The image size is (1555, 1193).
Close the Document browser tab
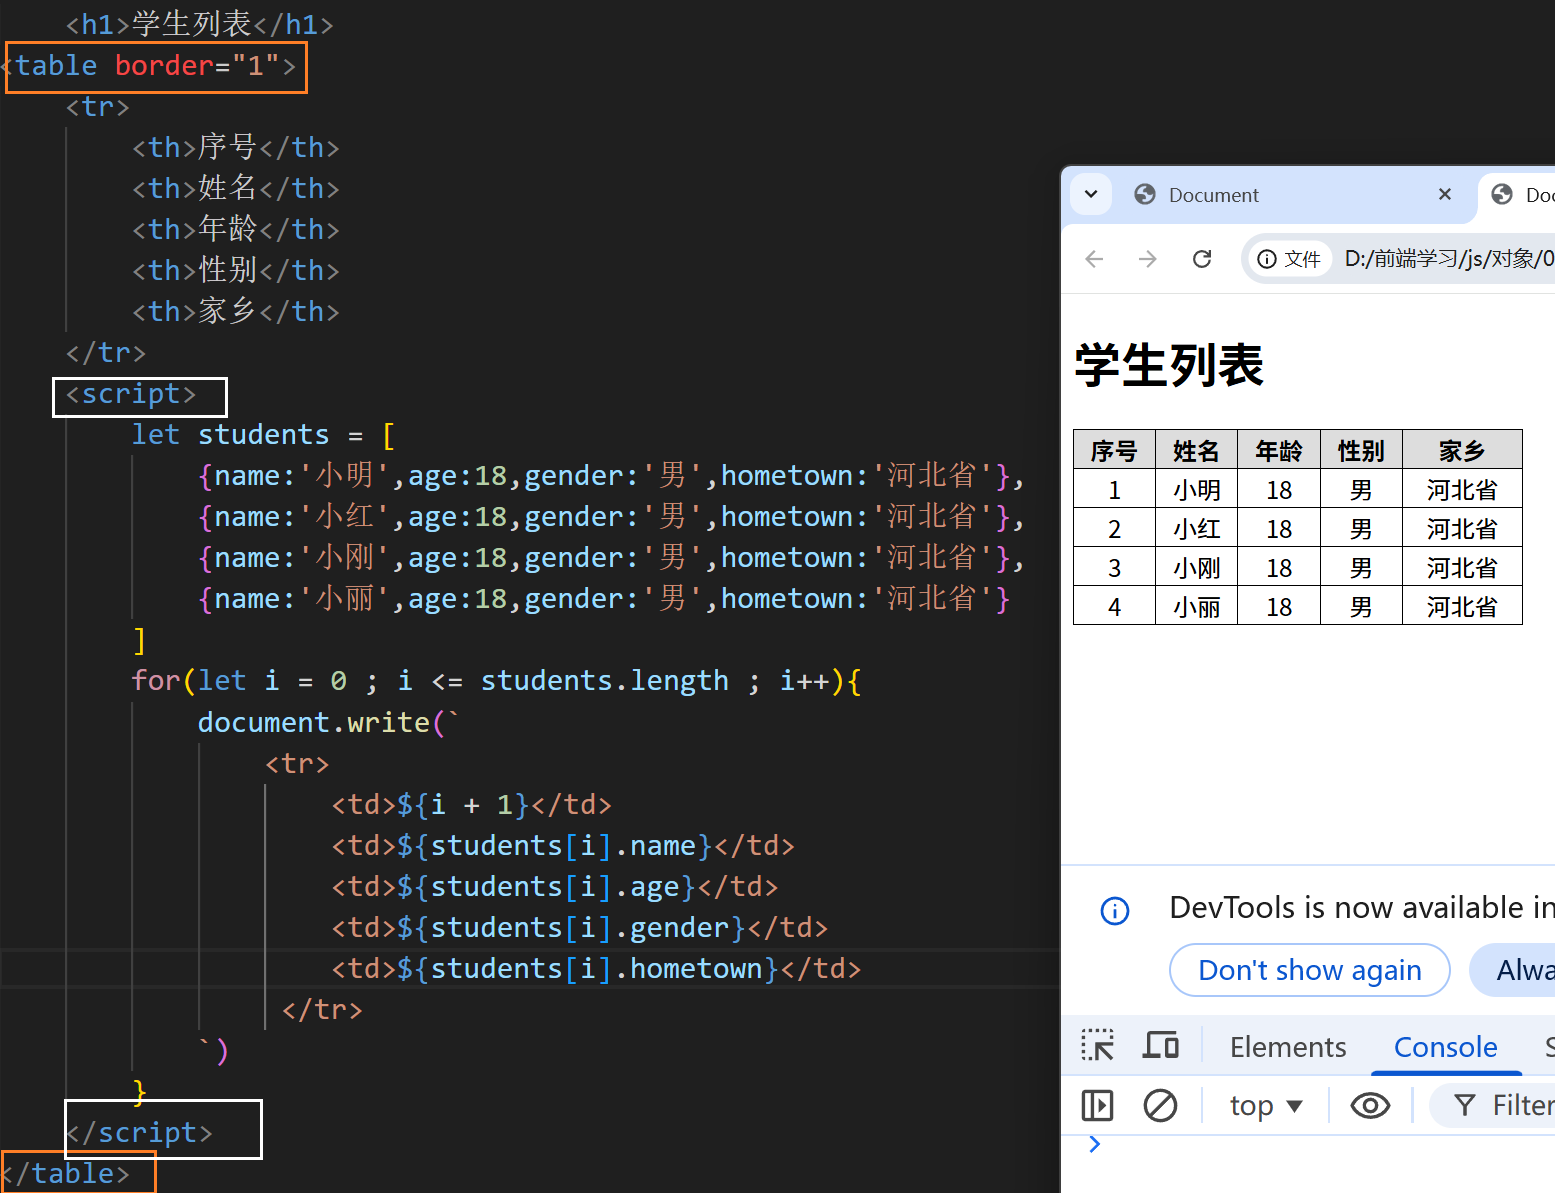[1444, 194]
